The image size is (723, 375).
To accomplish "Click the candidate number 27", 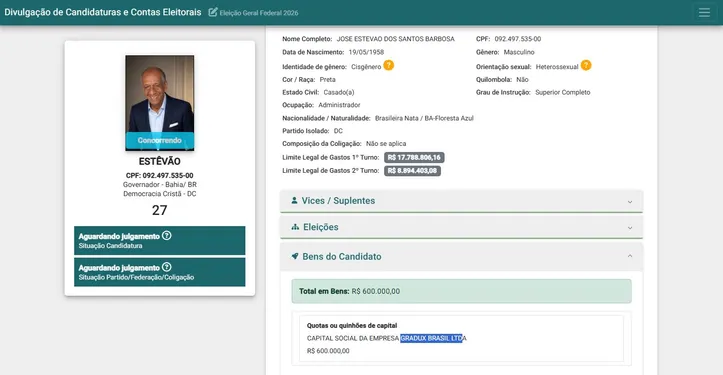I will click(160, 210).
